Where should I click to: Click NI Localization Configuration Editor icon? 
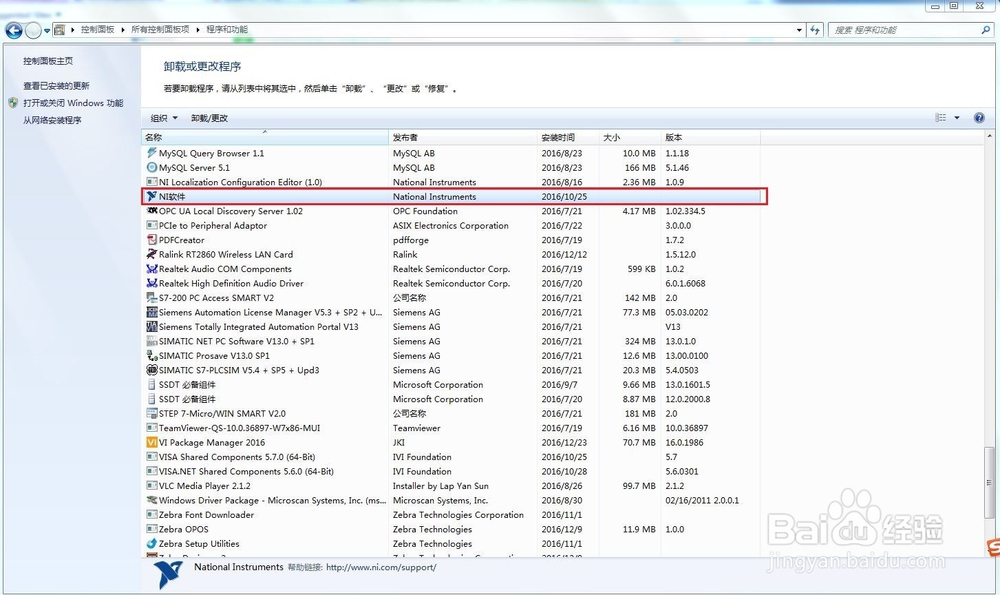pos(152,182)
